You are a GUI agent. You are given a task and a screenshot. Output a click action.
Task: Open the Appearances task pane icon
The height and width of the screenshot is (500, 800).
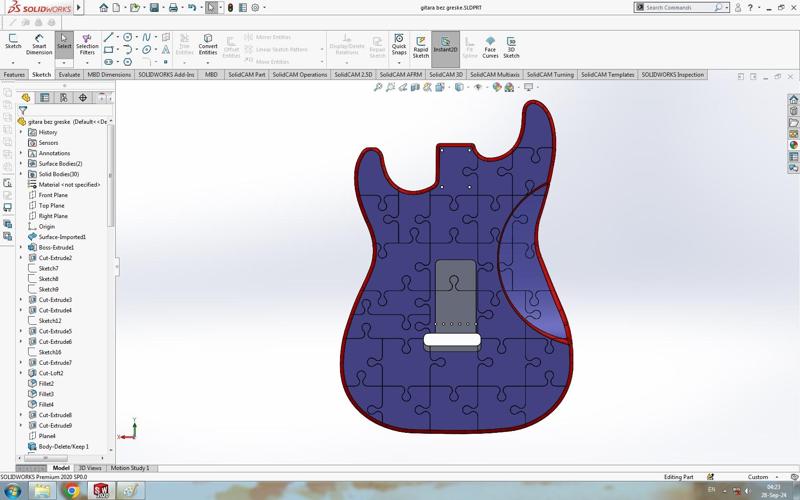793,145
